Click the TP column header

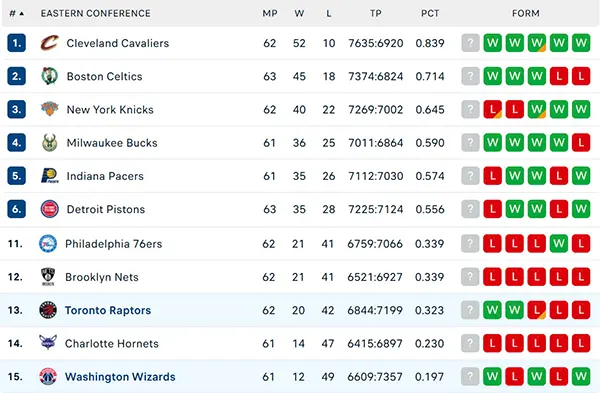click(376, 13)
